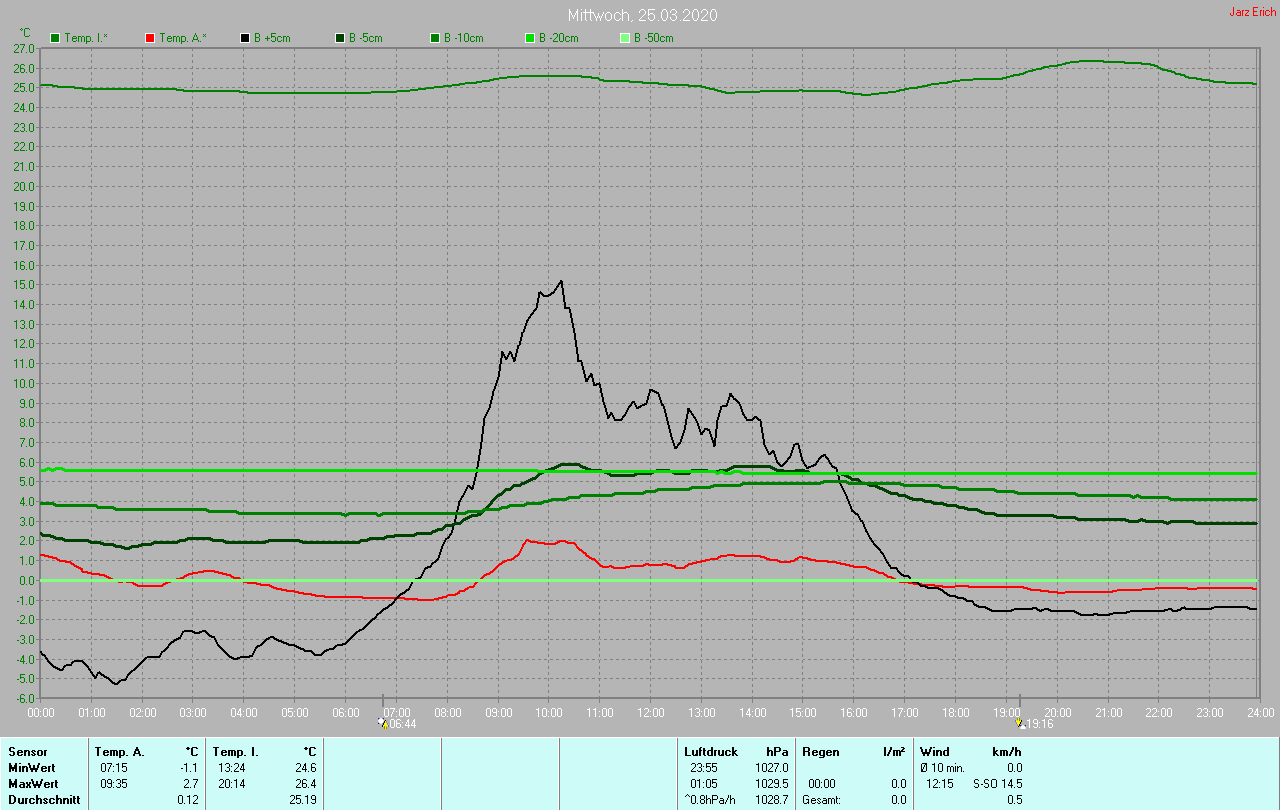Click the 'Temp. I.' column header in table
The width and height of the screenshot is (1280, 810).
click(235, 751)
